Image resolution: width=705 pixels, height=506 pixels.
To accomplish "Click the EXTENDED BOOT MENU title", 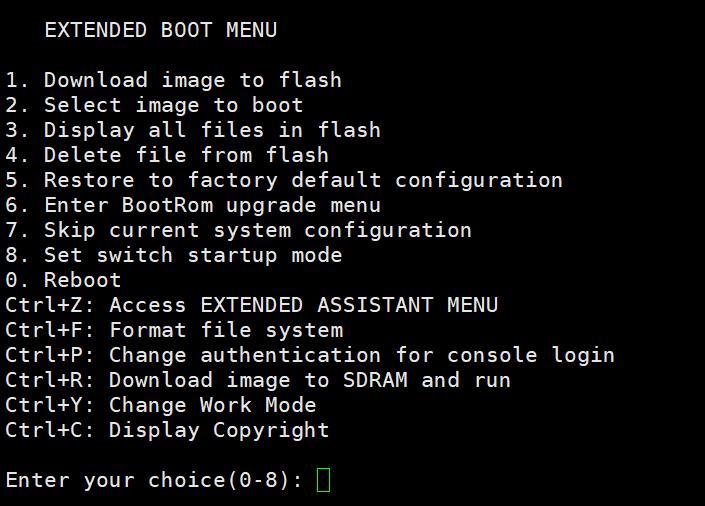I will [160, 30].
